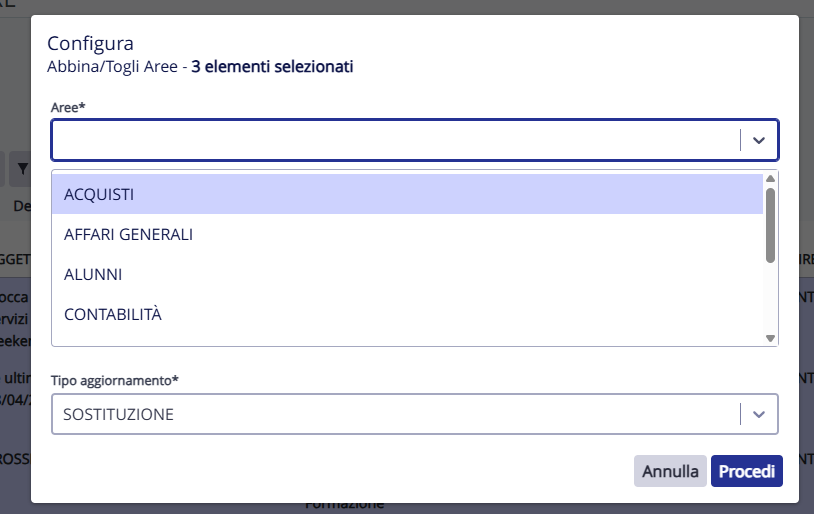Collapse the Aree dropdown using its chevron
Screen dimensions: 814x514
[759, 140]
